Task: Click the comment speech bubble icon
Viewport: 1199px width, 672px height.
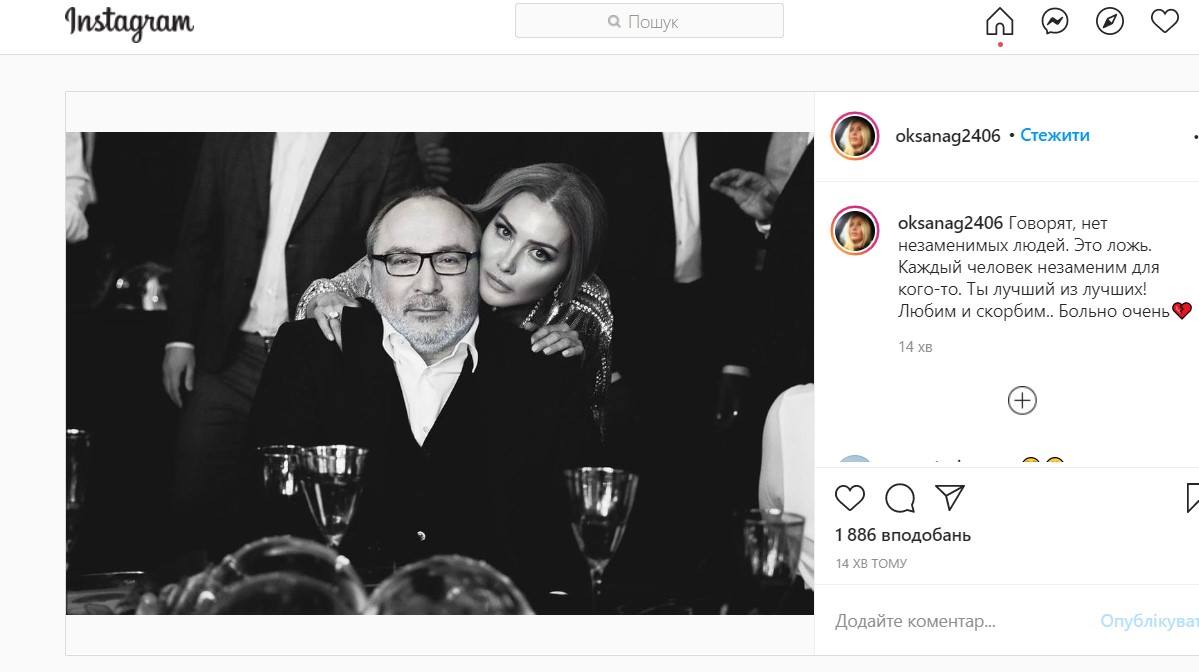Action: (900, 497)
